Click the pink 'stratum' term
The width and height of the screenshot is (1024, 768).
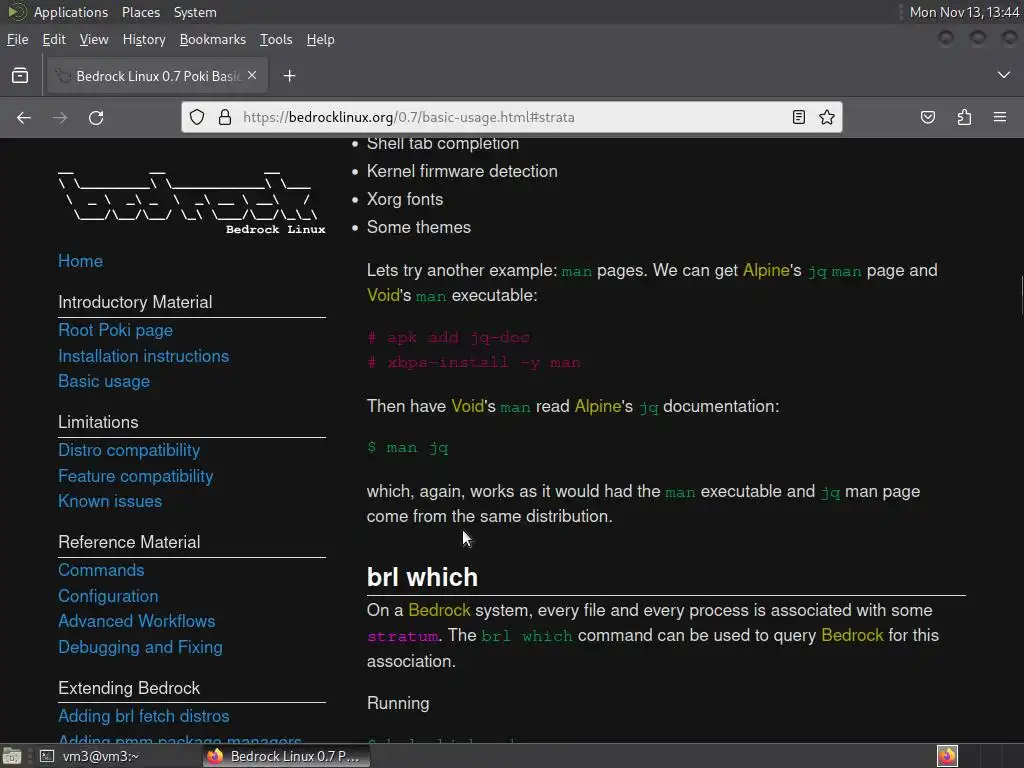(x=402, y=636)
